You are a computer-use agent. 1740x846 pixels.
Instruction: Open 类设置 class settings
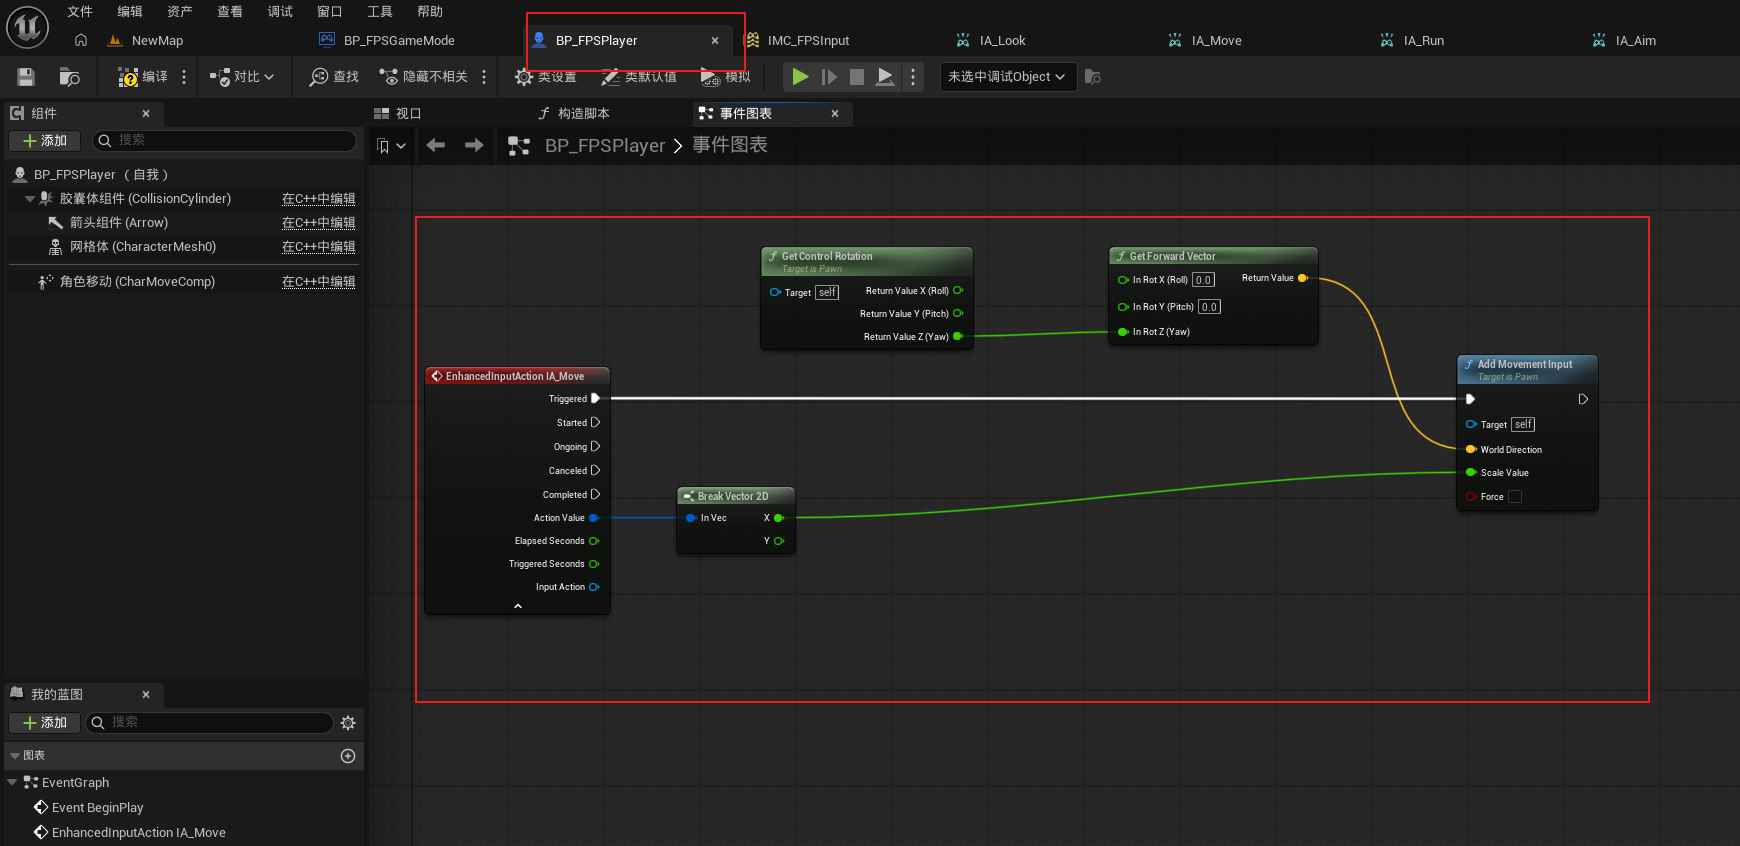point(545,77)
